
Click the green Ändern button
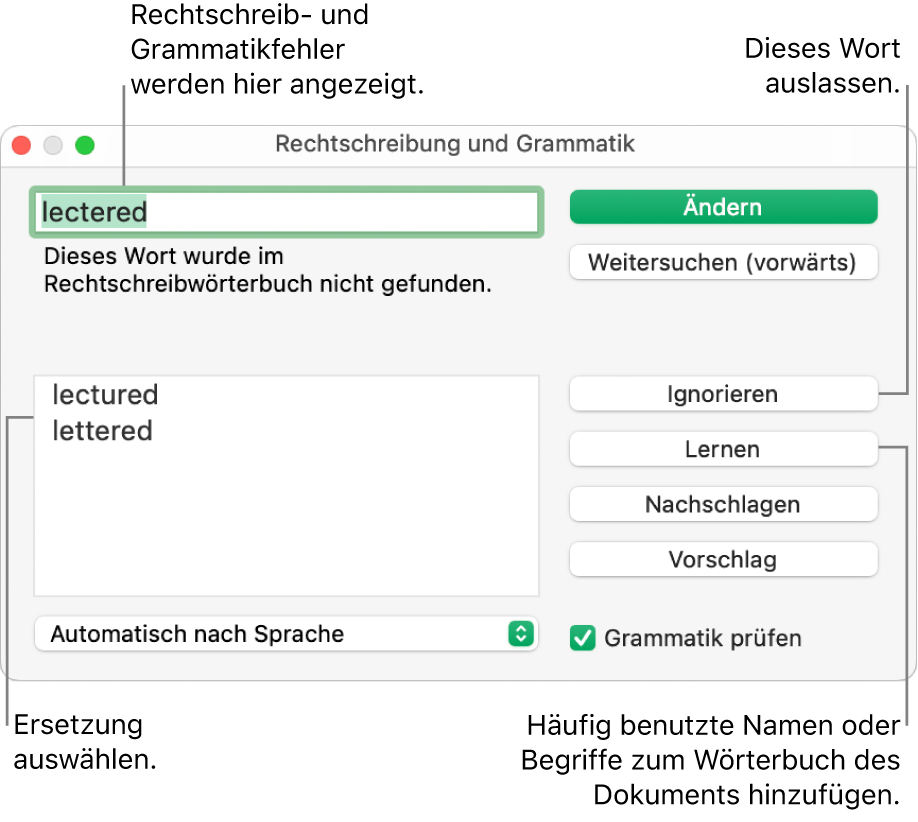tap(723, 207)
